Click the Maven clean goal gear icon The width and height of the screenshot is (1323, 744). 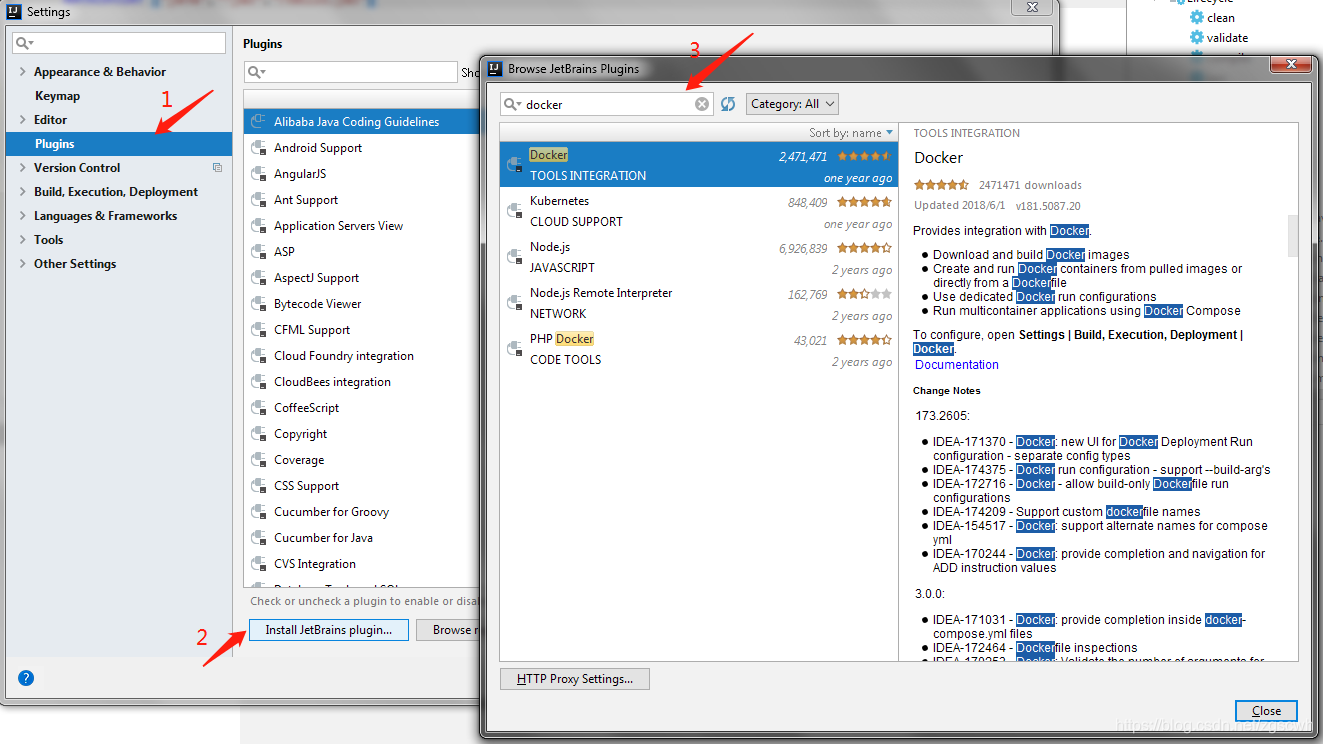(1196, 18)
